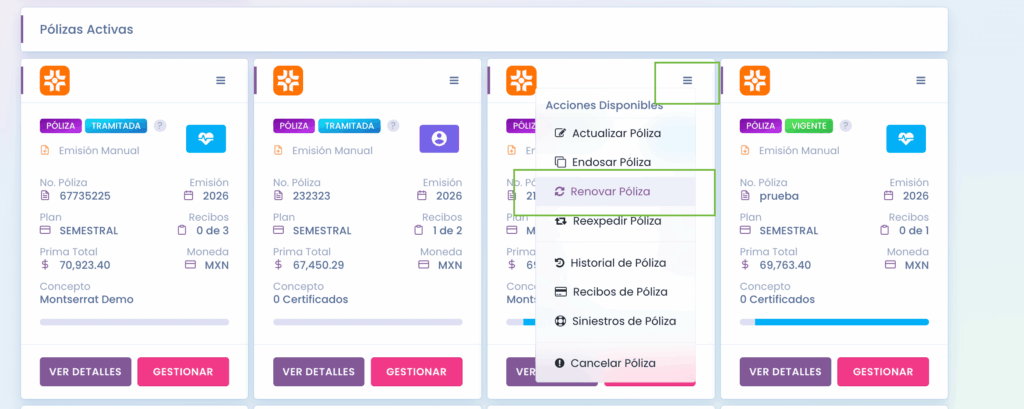The width and height of the screenshot is (1024, 409).
Task: Click insurer logo on policy 232323 card
Action: (x=288, y=80)
